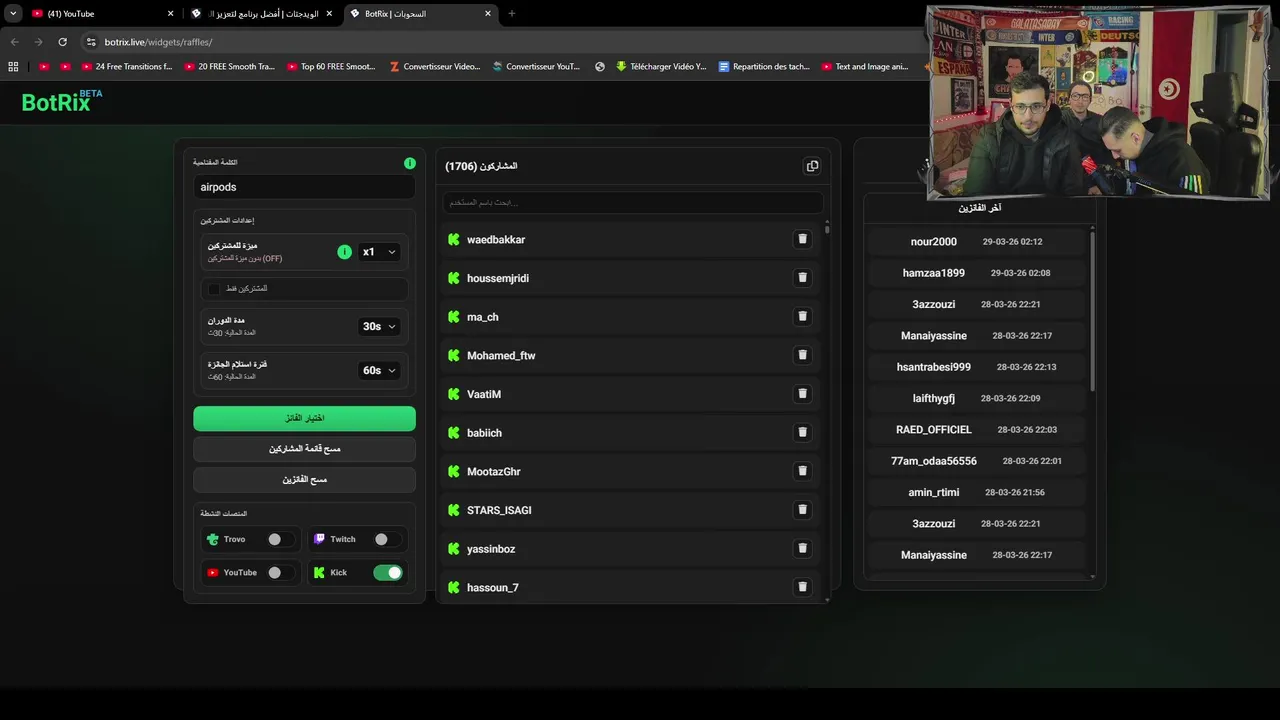Switch to the middle Arabic widgets tab
Screen dimensions: 1280x720
tap(262, 14)
